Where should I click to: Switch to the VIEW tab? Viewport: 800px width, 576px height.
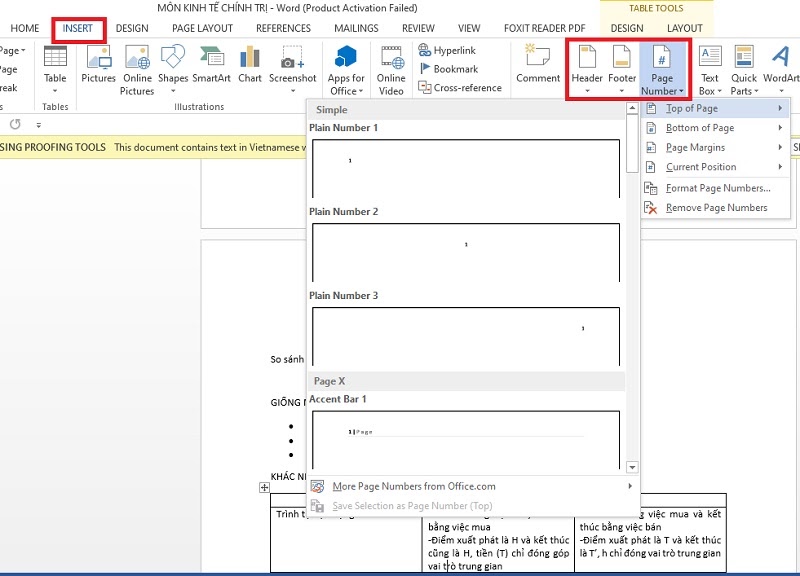pos(469,28)
